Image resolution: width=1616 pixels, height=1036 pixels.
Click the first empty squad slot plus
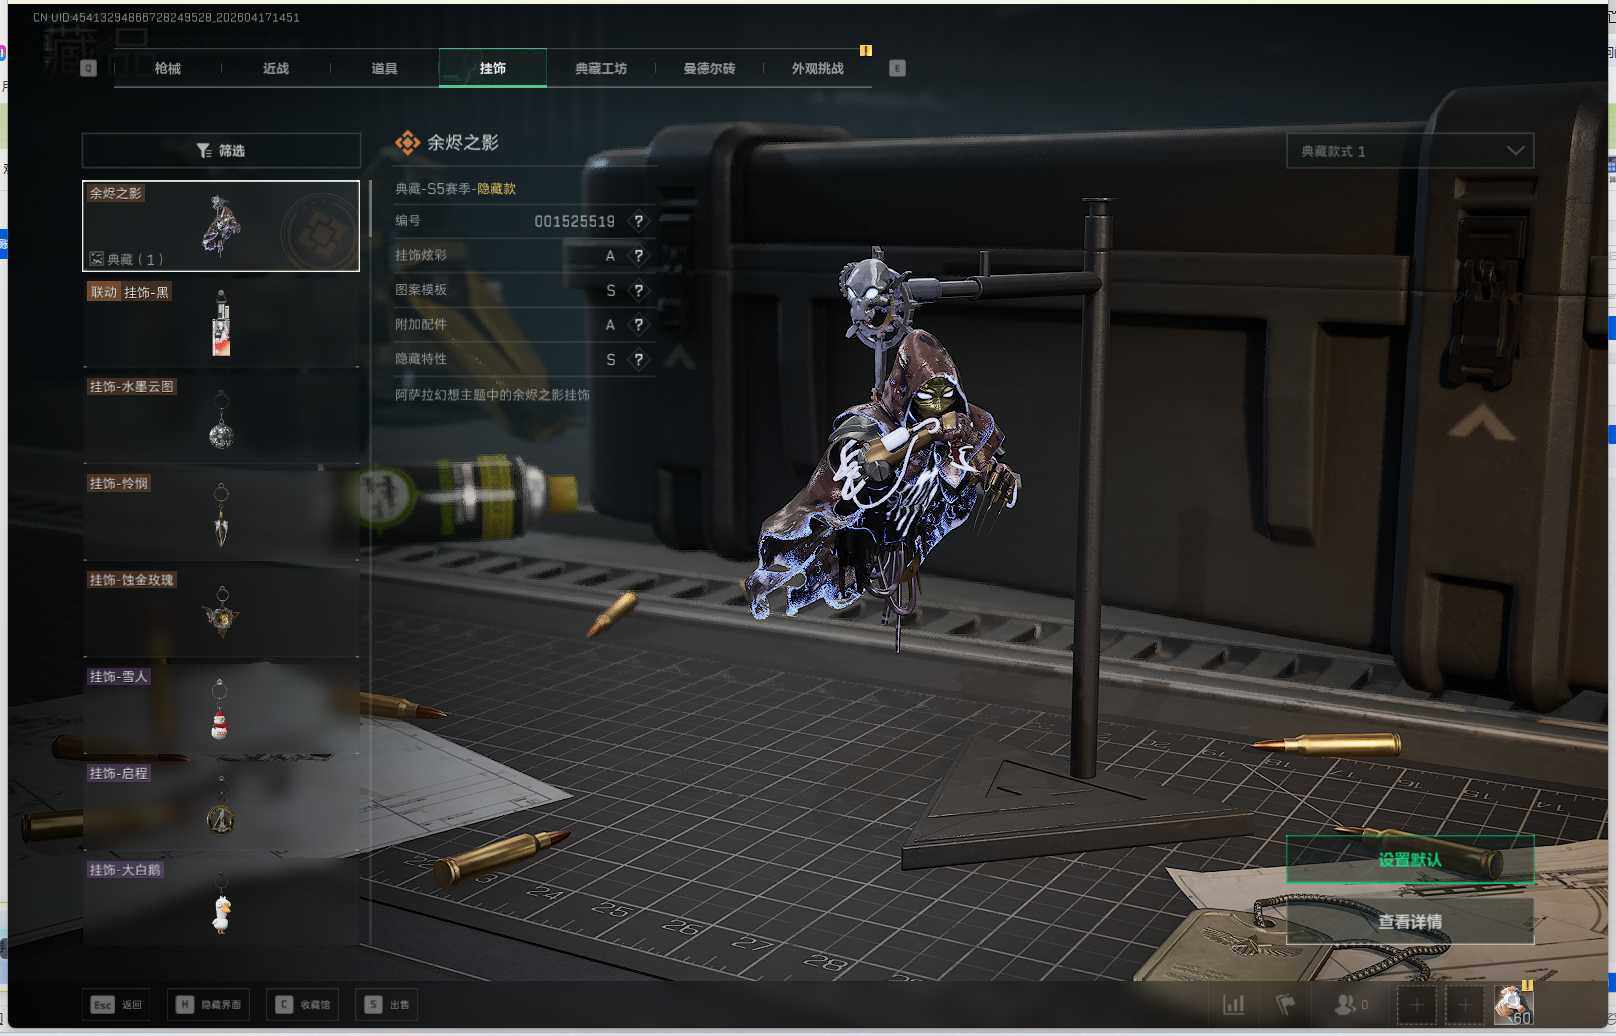click(x=1416, y=1004)
